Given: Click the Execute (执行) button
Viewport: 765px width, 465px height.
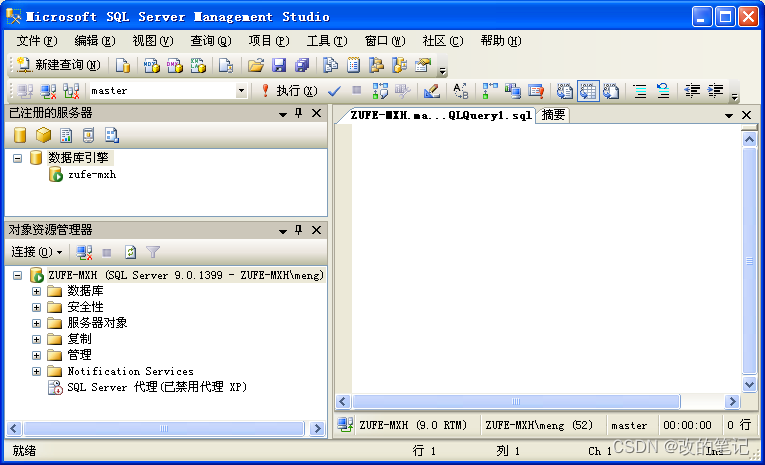Looking at the screenshot, I should 290,91.
